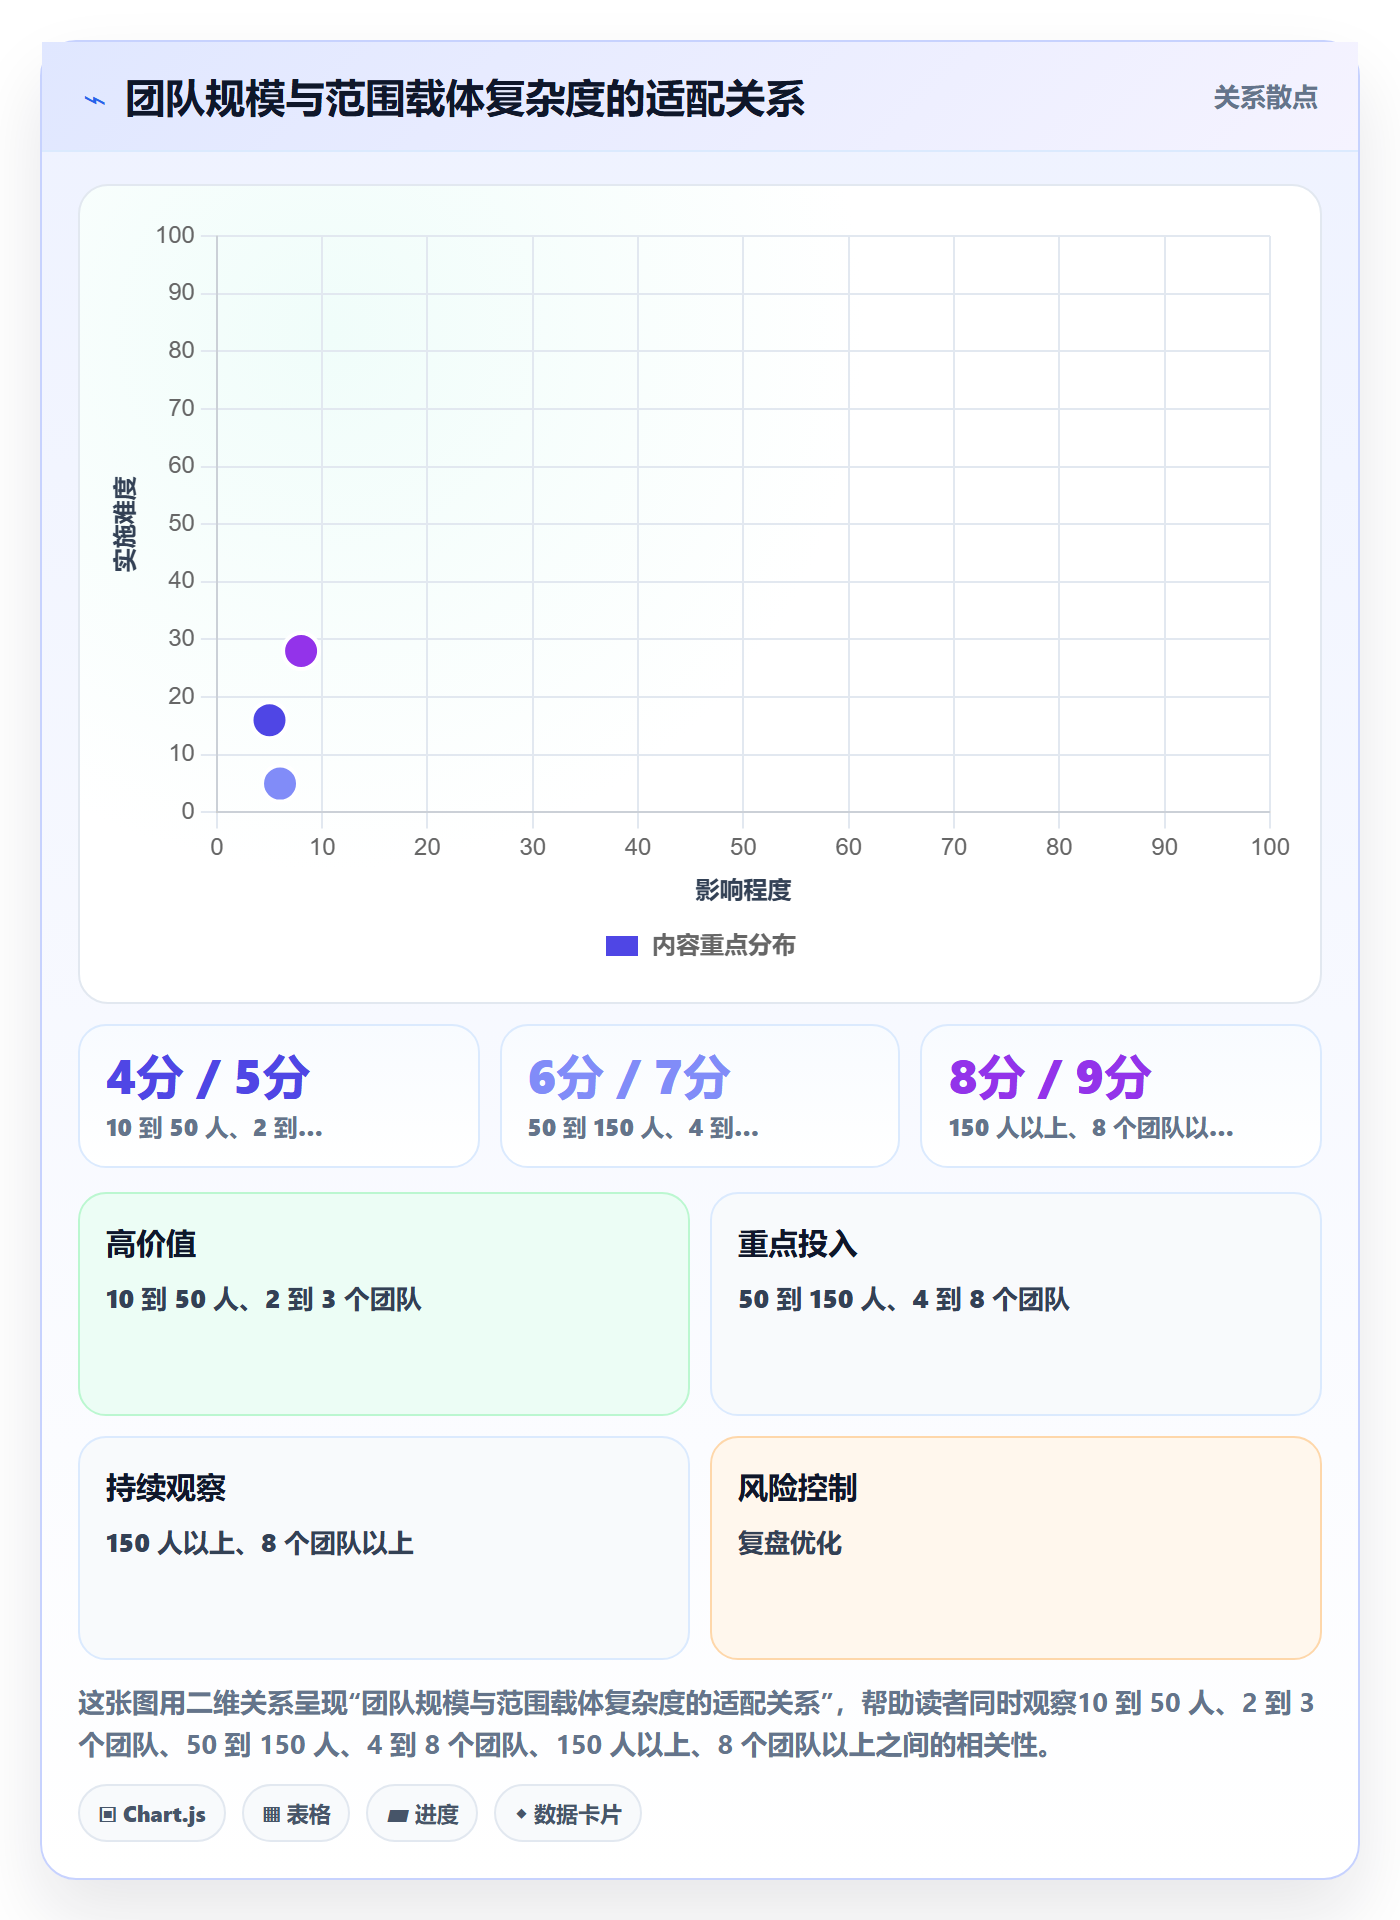Click the chart title 团队规模与范围载体复杂度的适配关系
The image size is (1400, 1920).
[x=465, y=99]
